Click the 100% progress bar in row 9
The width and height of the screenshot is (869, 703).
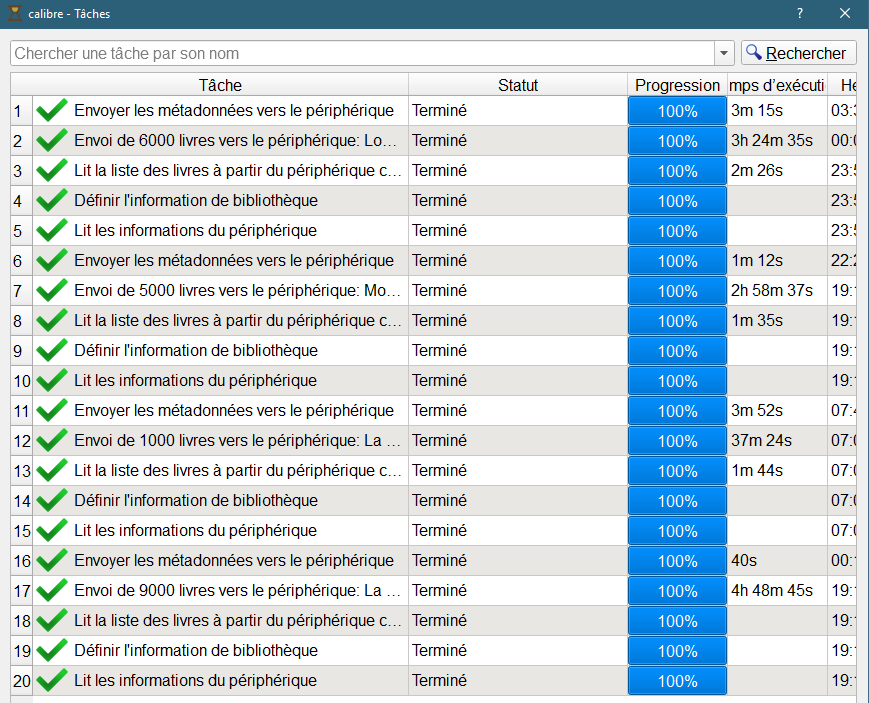(x=677, y=351)
